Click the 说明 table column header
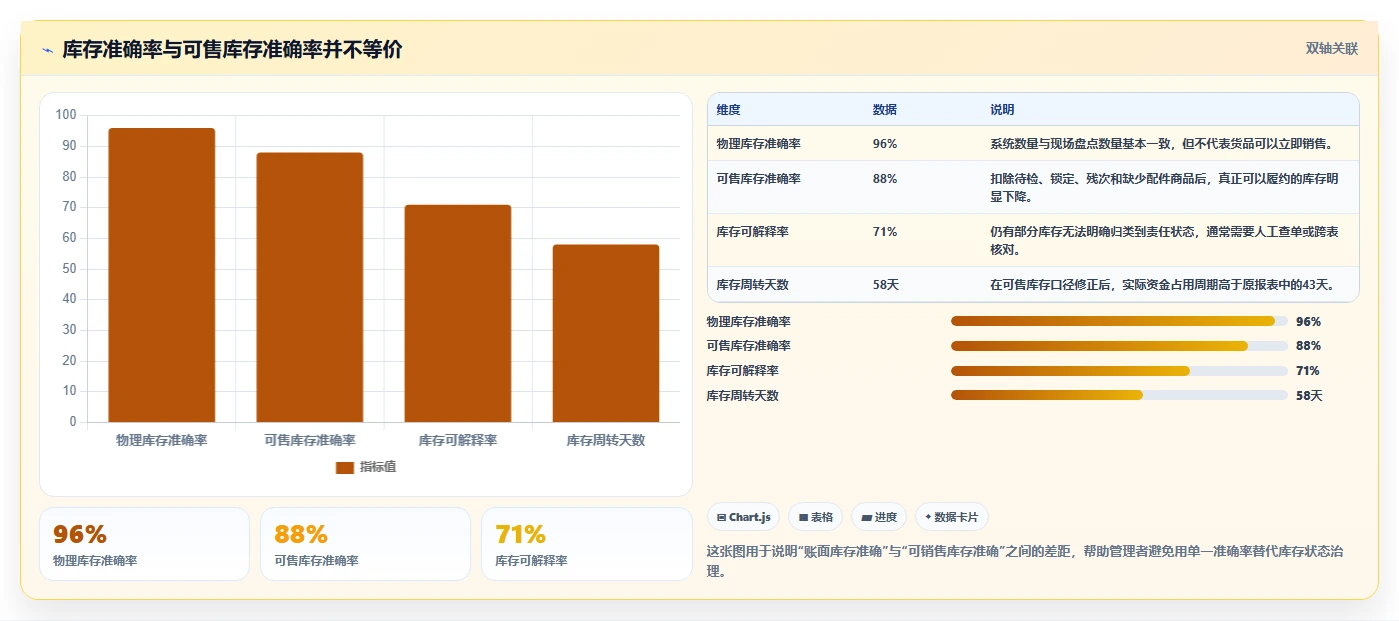 pyautogui.click(x=1002, y=110)
